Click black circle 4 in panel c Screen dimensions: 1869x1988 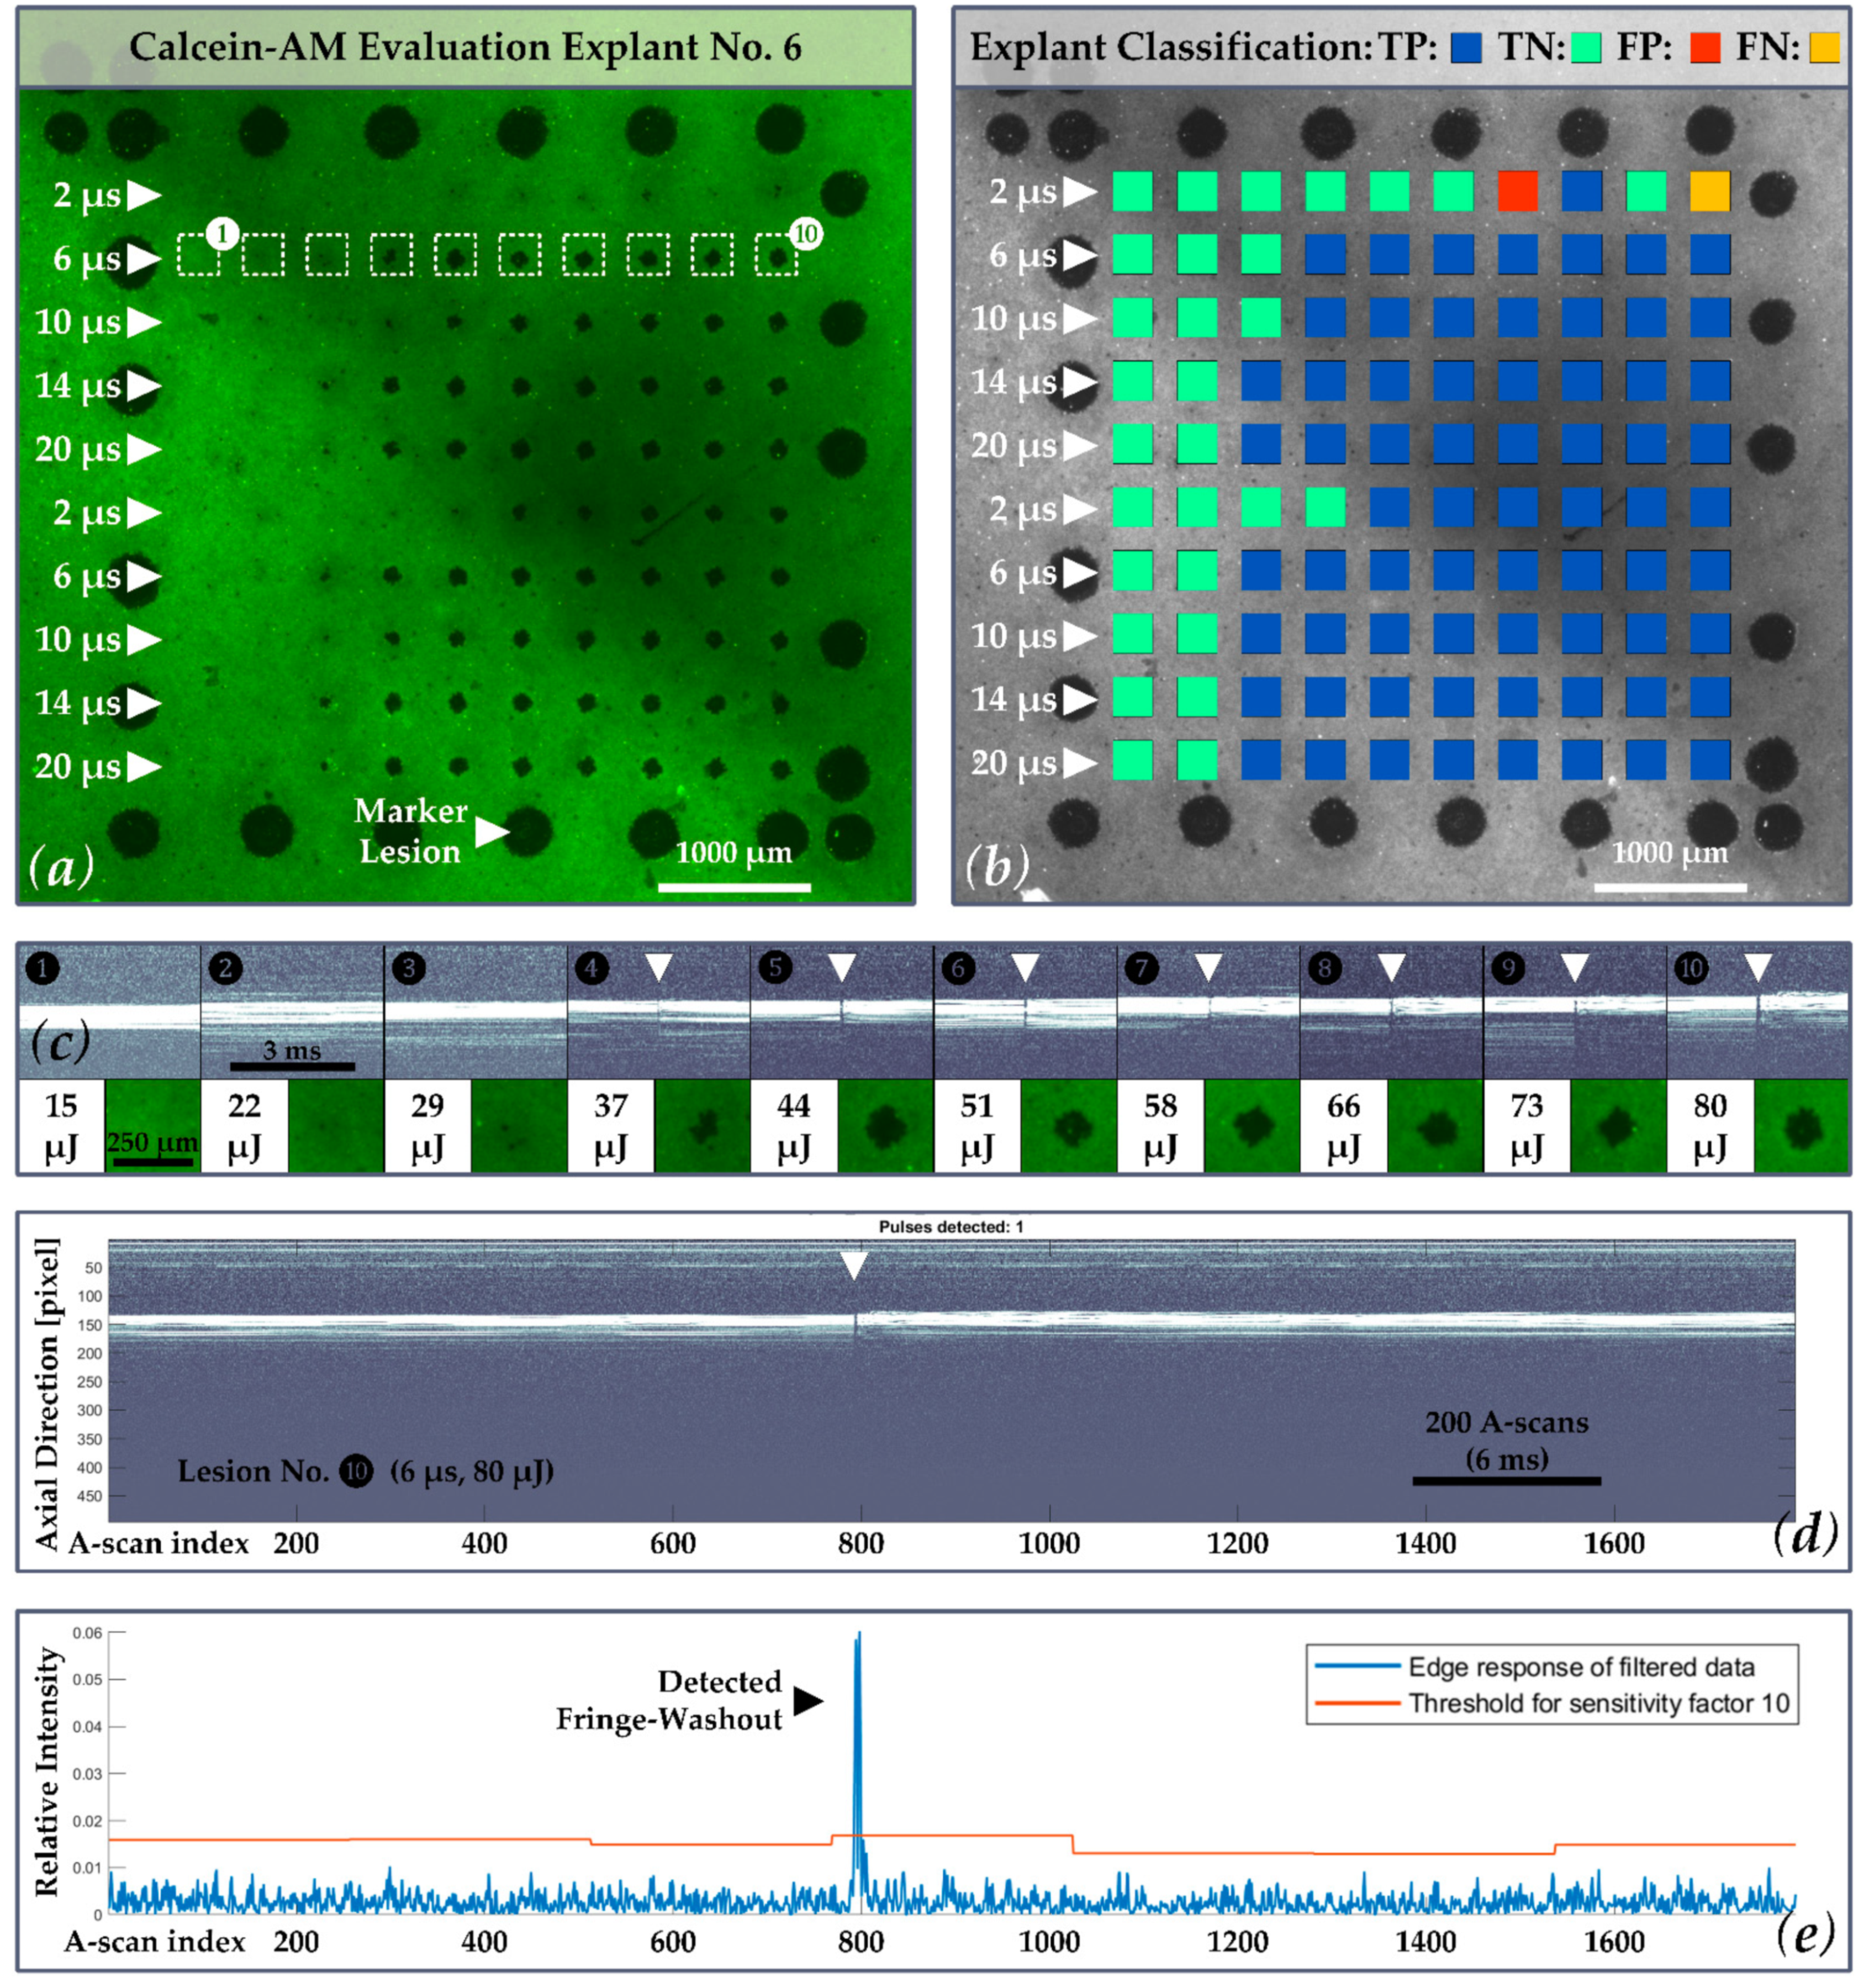(592, 968)
